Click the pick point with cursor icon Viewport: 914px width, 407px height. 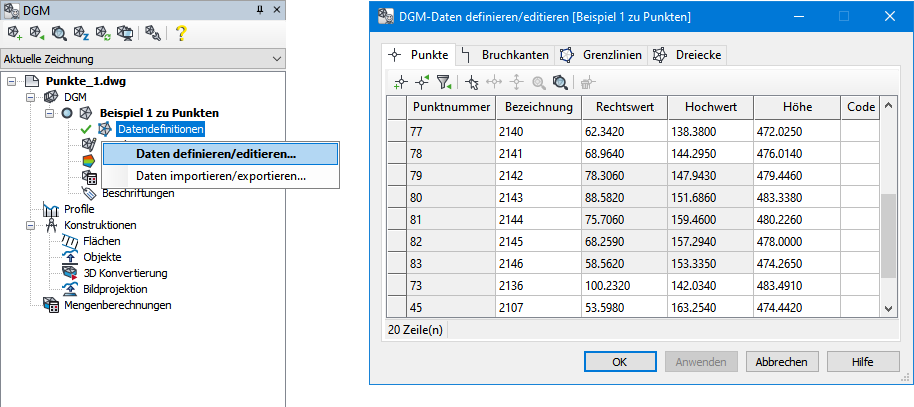(472, 83)
